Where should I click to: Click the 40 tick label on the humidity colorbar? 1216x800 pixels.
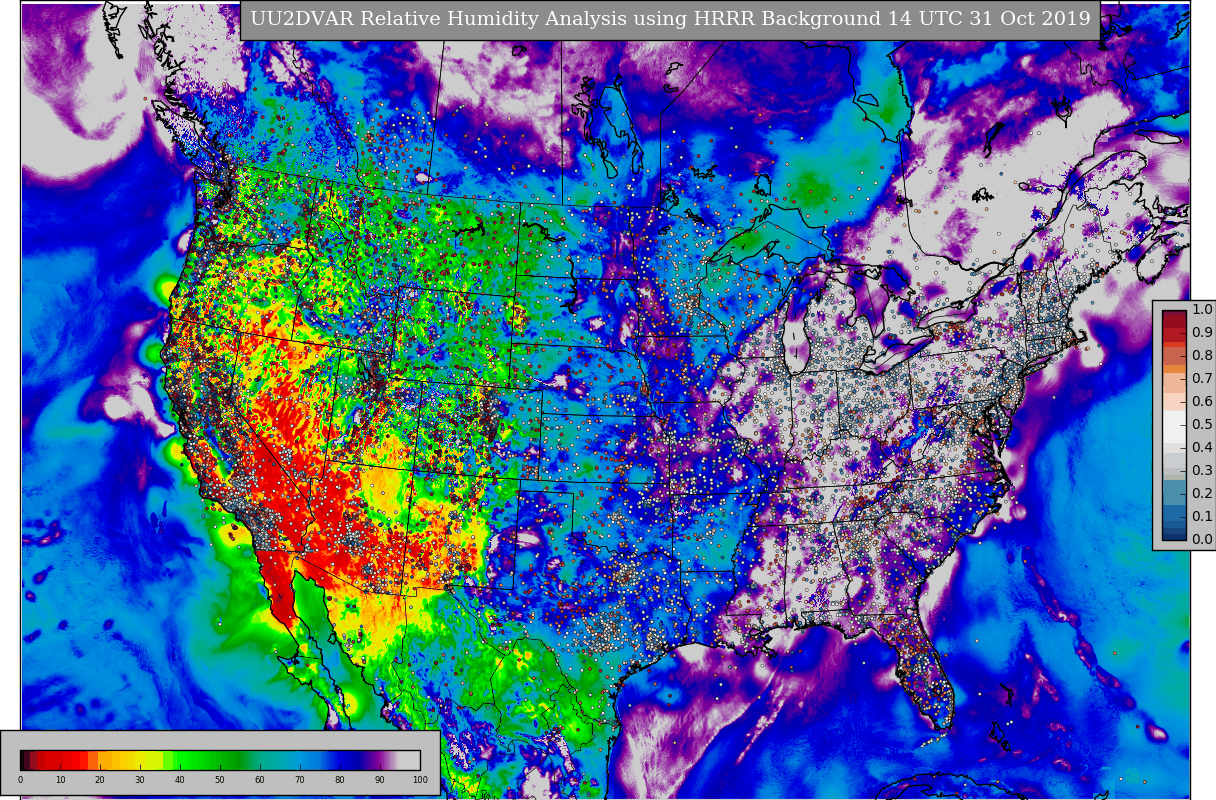(180, 780)
